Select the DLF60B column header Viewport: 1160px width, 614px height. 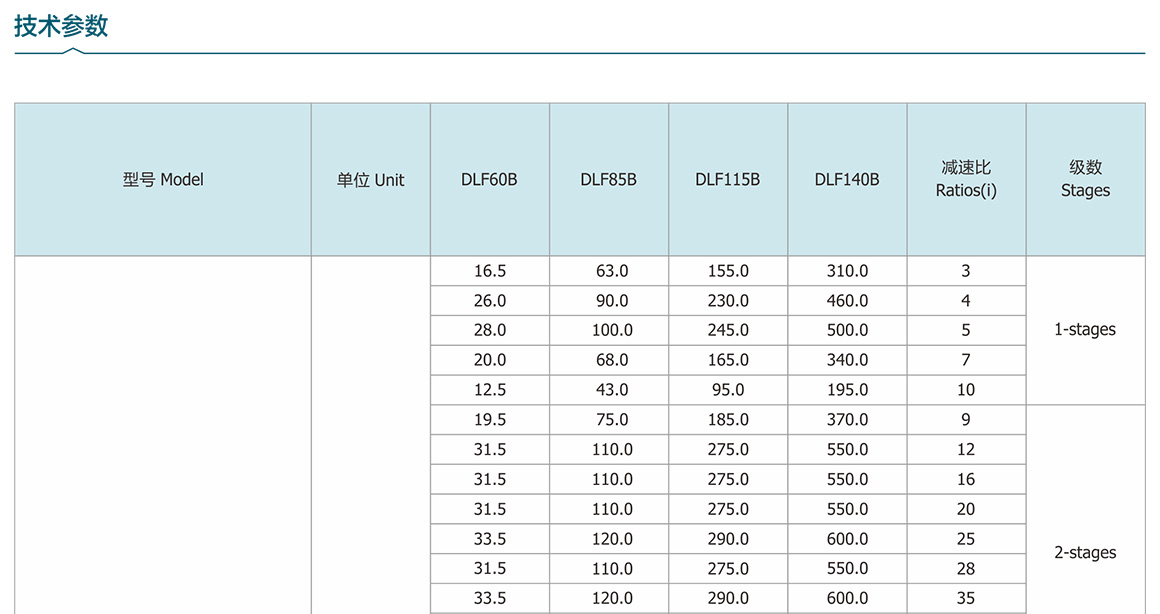(x=489, y=180)
